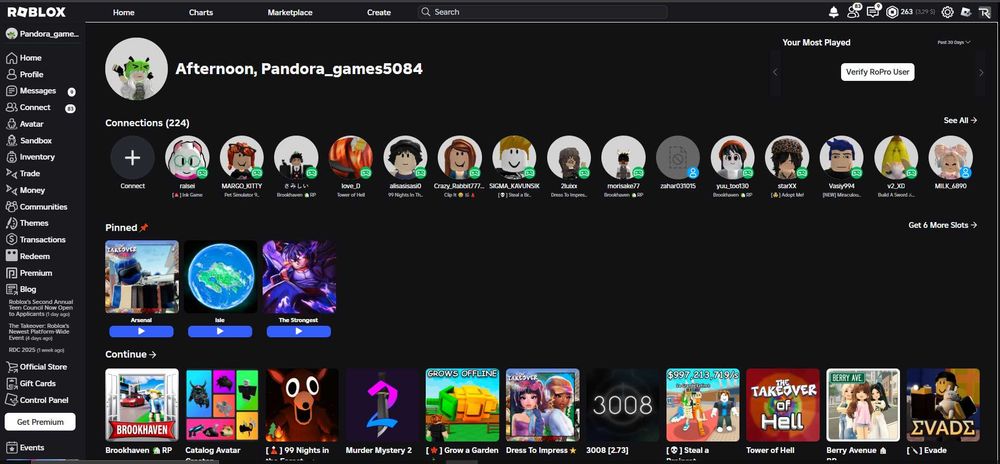Image resolution: width=1000 pixels, height=464 pixels.
Task: Open Tower of Hell game thumbnail
Action: [x=783, y=405]
